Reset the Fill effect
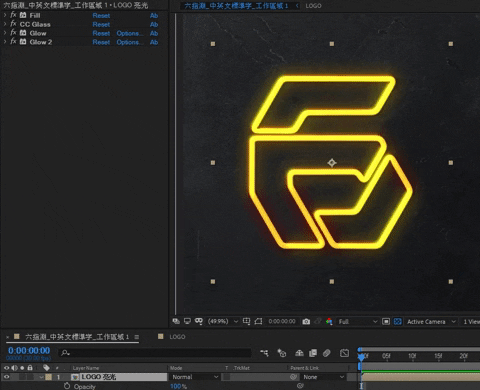This screenshot has width=480, height=390. point(101,16)
